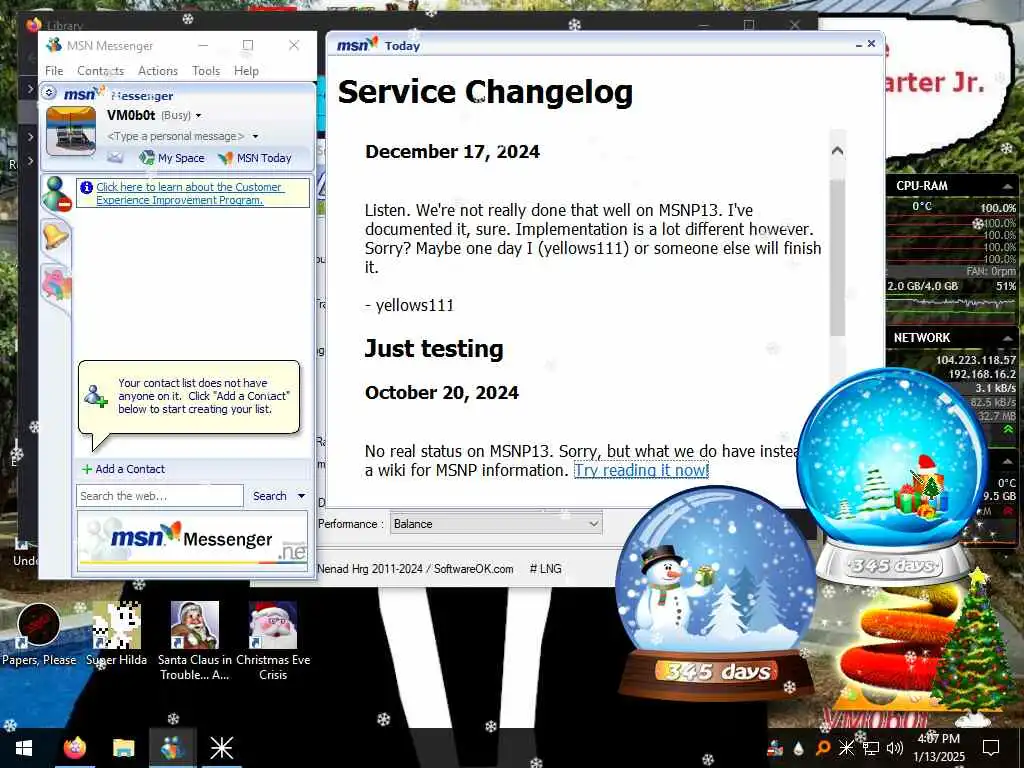Screen dimensions: 1024x768
Task: Open Firefox from the taskbar
Action: pyautogui.click(x=75, y=748)
